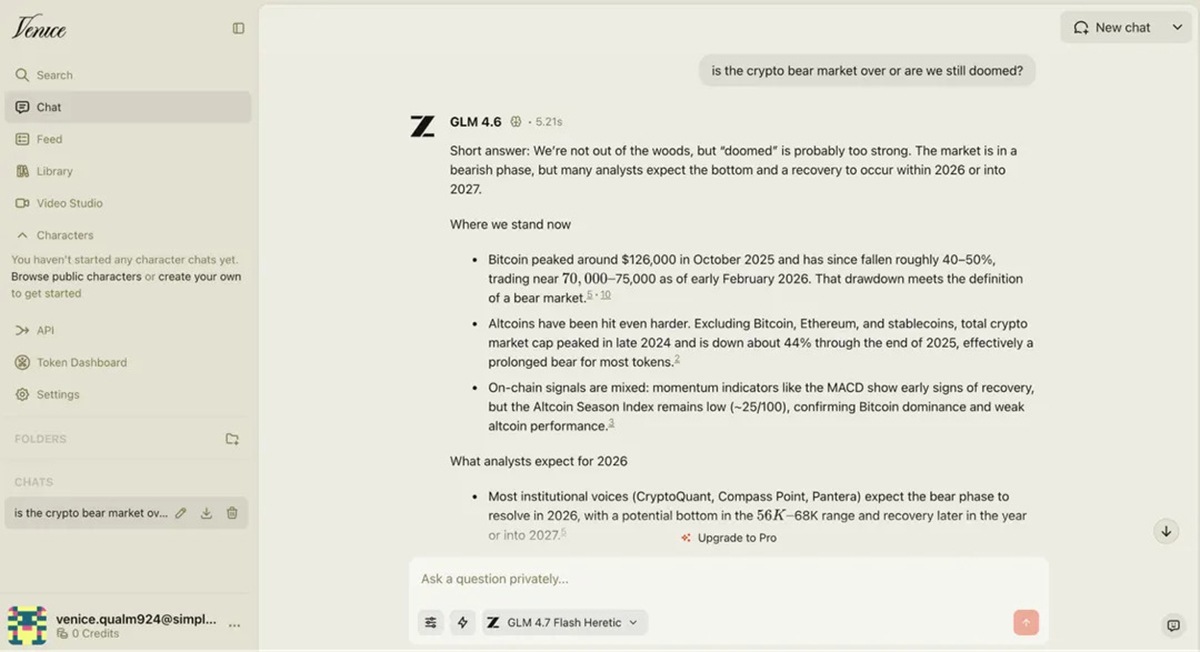Go to Video Studio
The height and width of the screenshot is (652, 1200).
pyautogui.click(x=69, y=203)
